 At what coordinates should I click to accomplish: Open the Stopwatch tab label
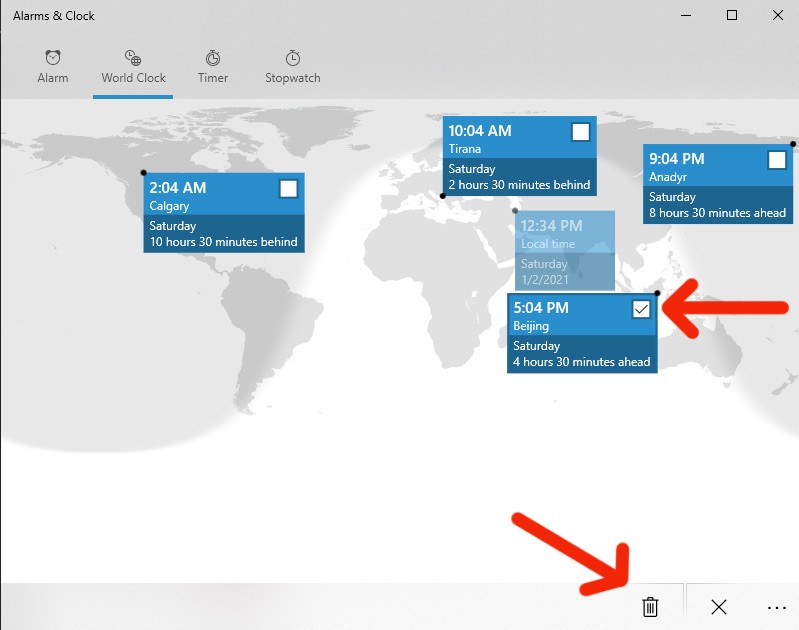click(x=292, y=78)
